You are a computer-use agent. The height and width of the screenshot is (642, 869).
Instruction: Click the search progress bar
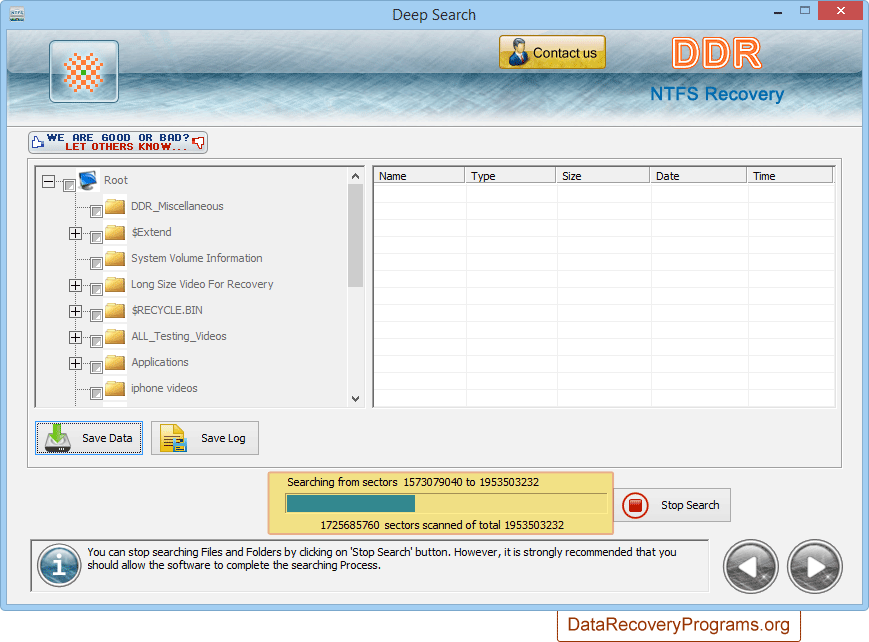[x=446, y=503]
